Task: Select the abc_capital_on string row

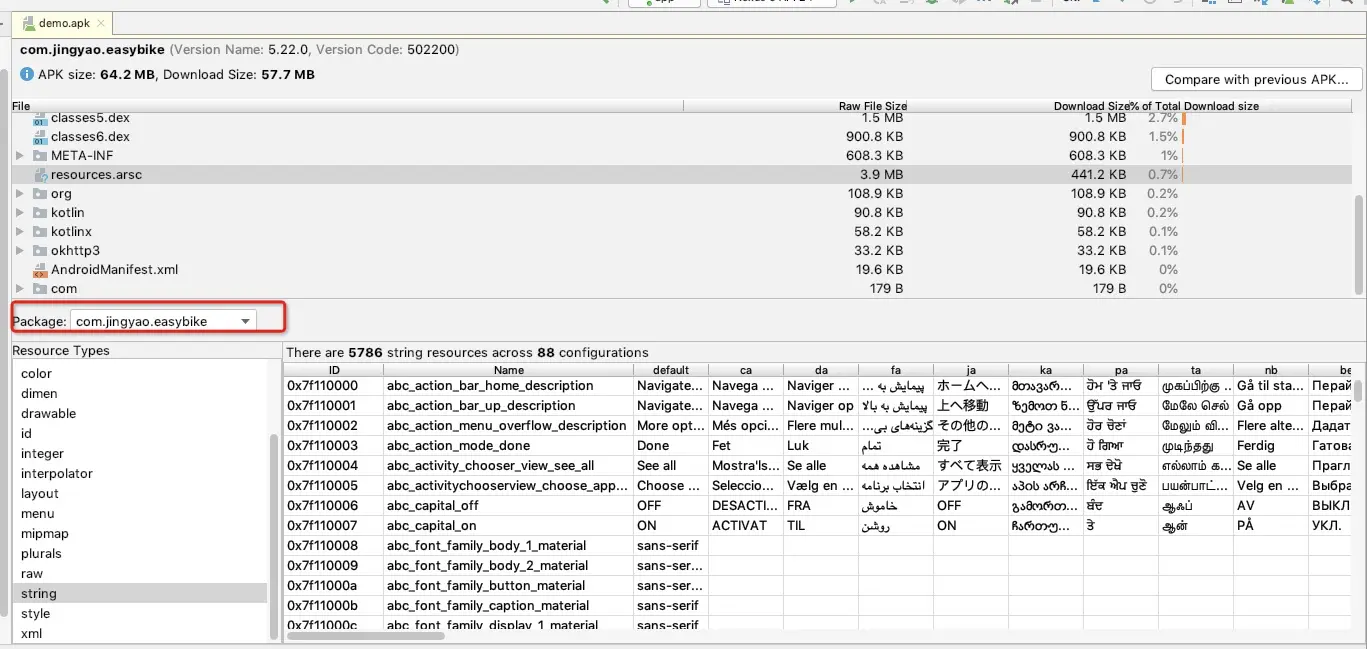Action: click(820, 526)
